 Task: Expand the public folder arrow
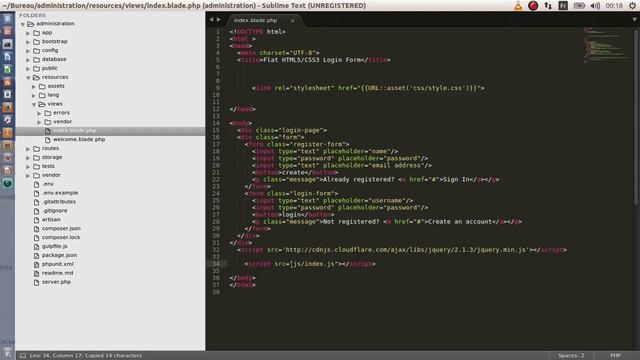click(x=28, y=69)
